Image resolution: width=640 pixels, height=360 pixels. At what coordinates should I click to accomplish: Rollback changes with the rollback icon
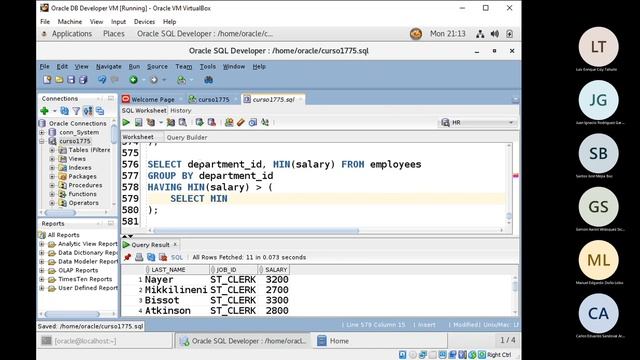point(211,122)
